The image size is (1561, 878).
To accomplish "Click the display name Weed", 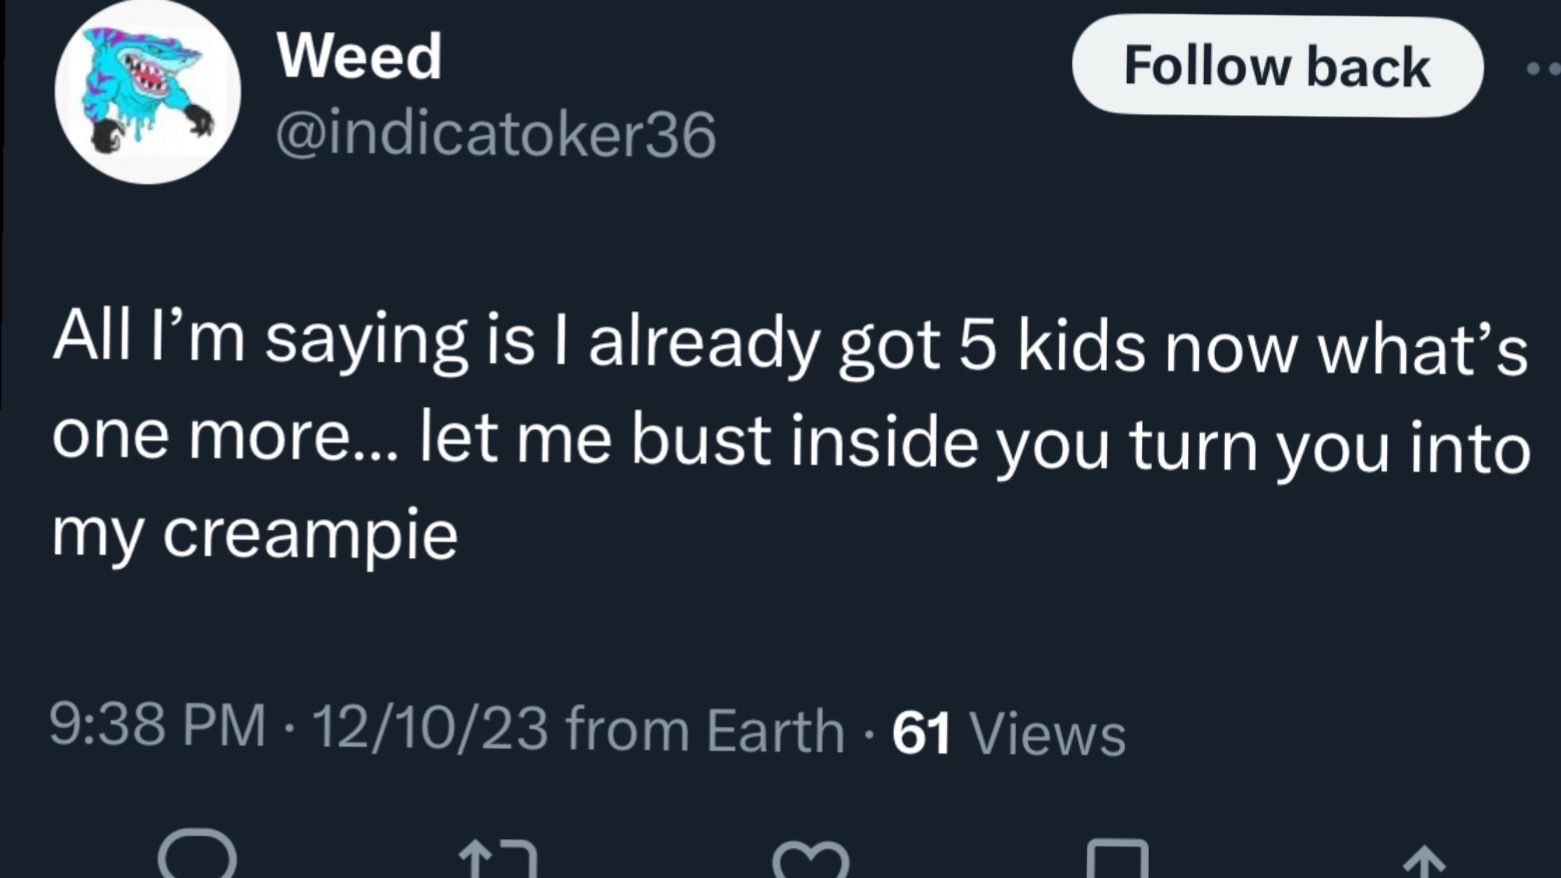I will (x=359, y=56).
